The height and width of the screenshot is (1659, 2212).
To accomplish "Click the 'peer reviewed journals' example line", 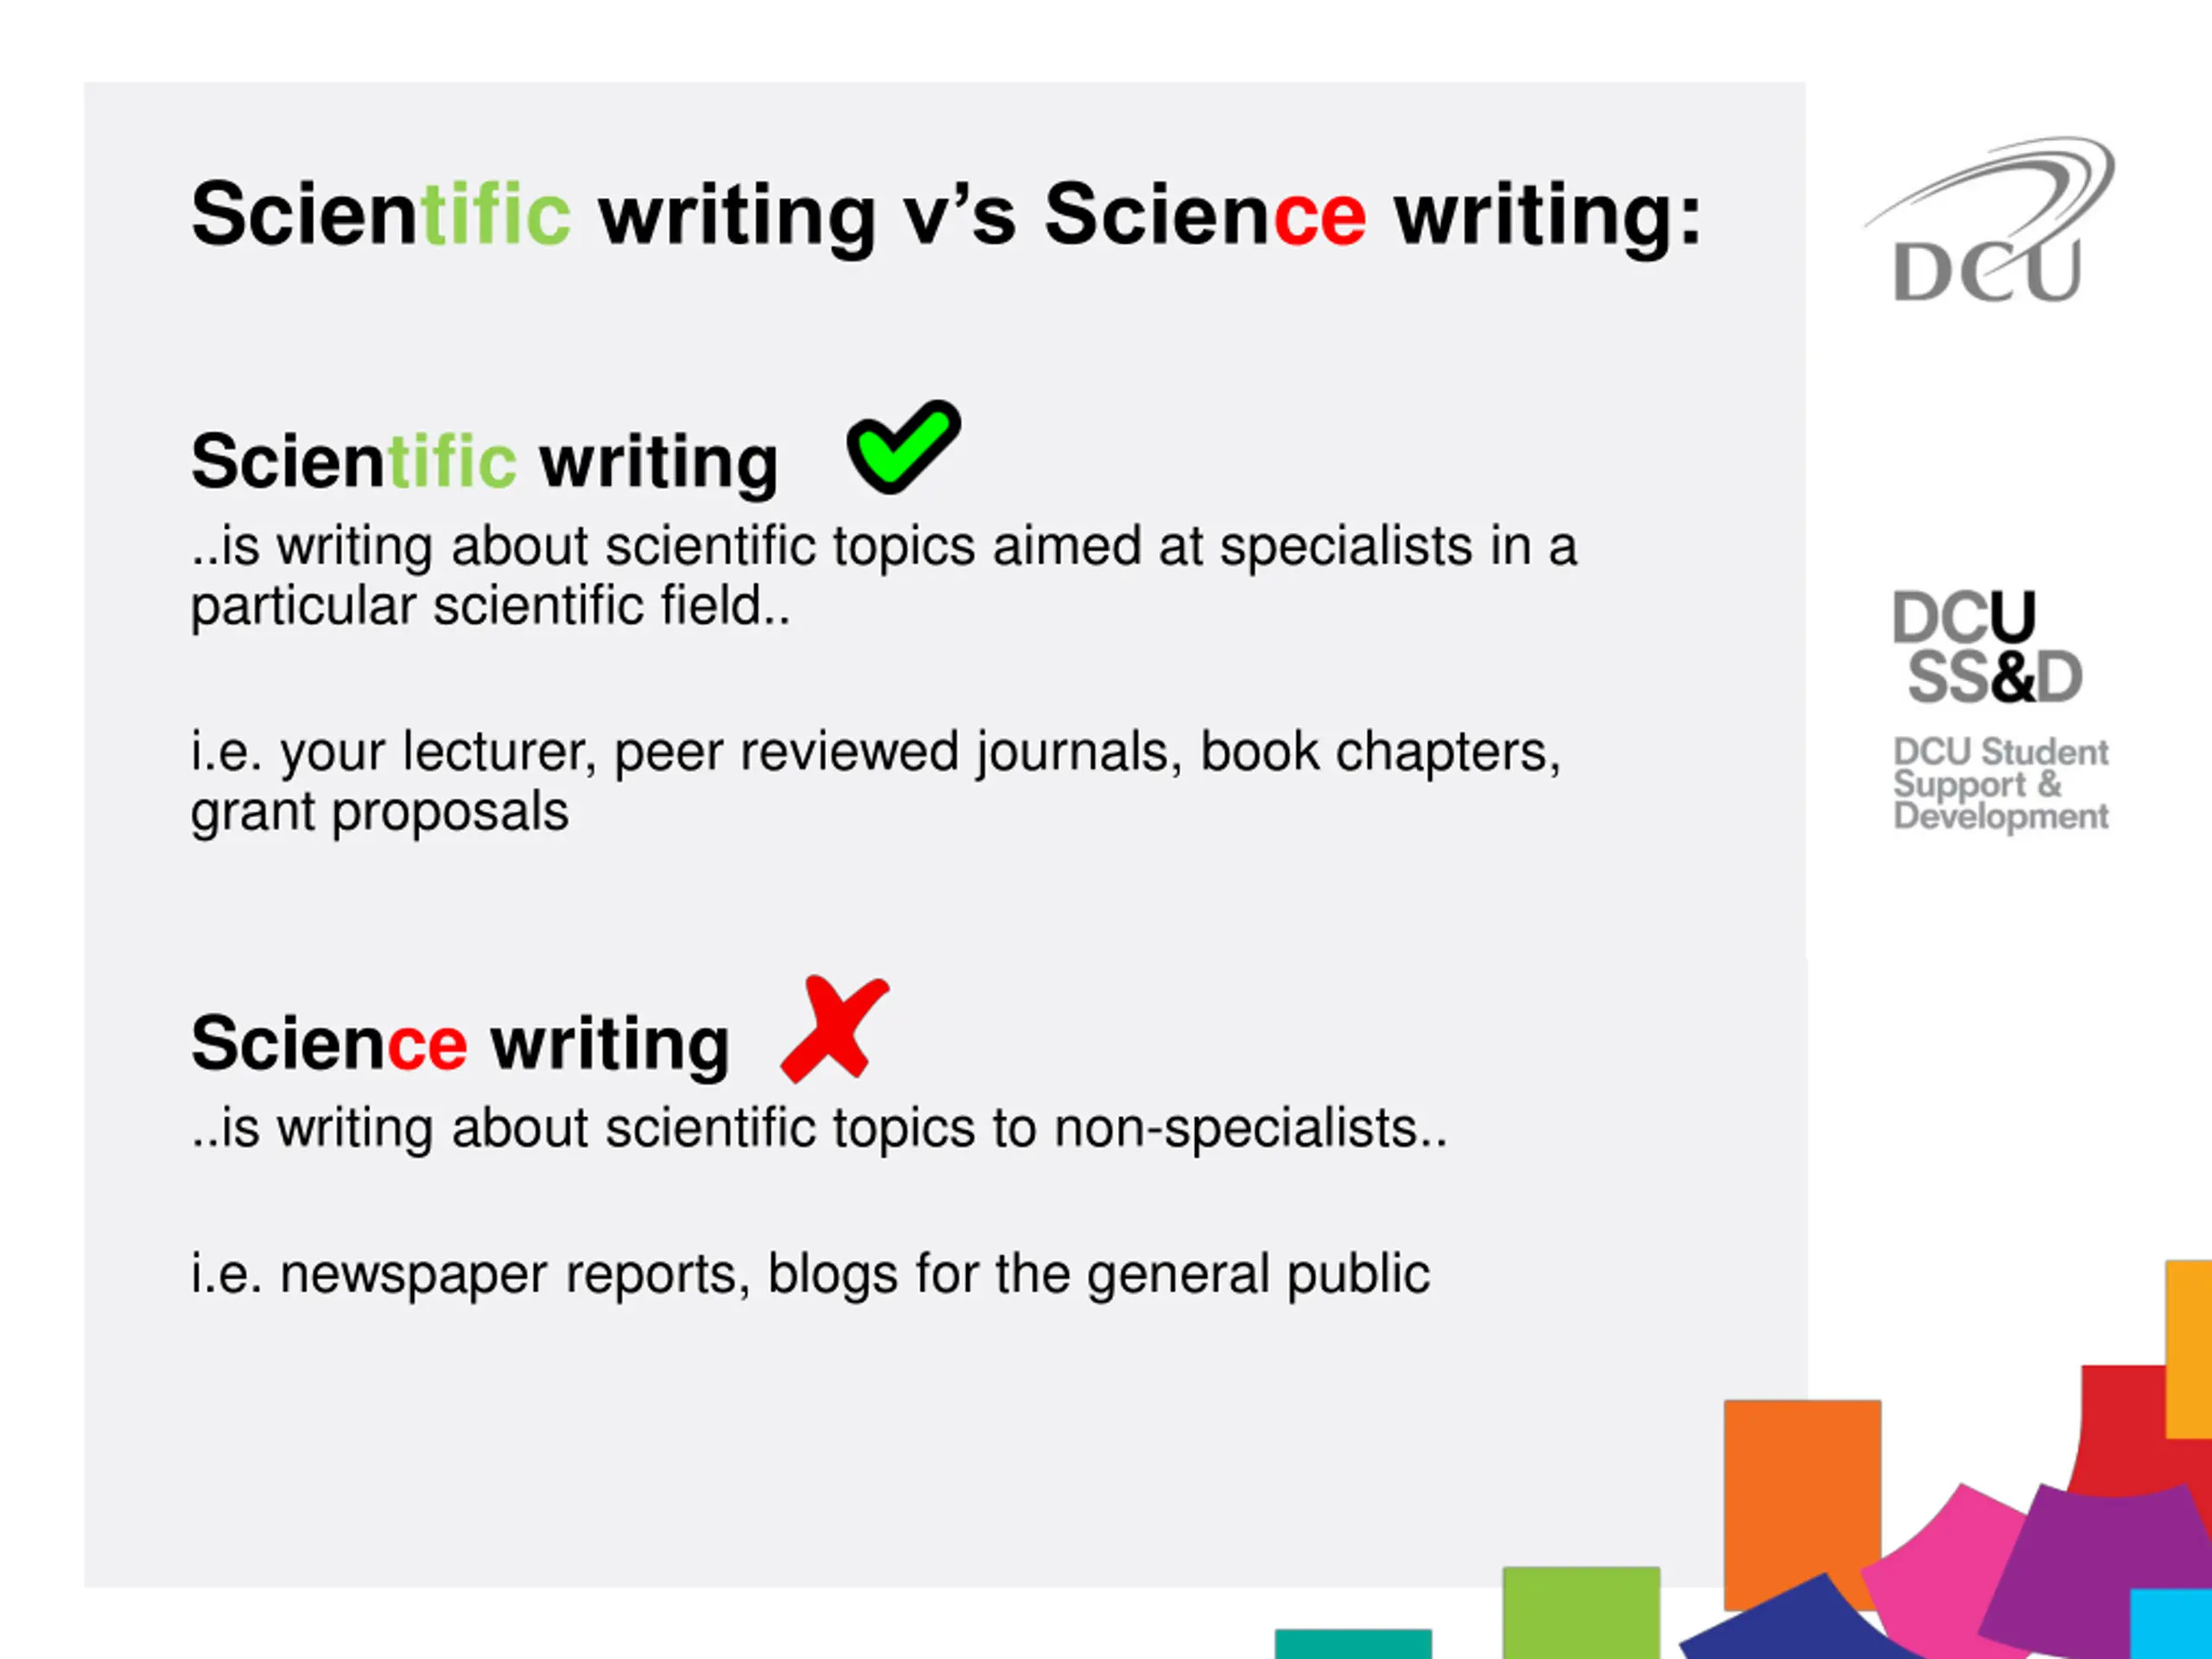I will pos(876,781).
